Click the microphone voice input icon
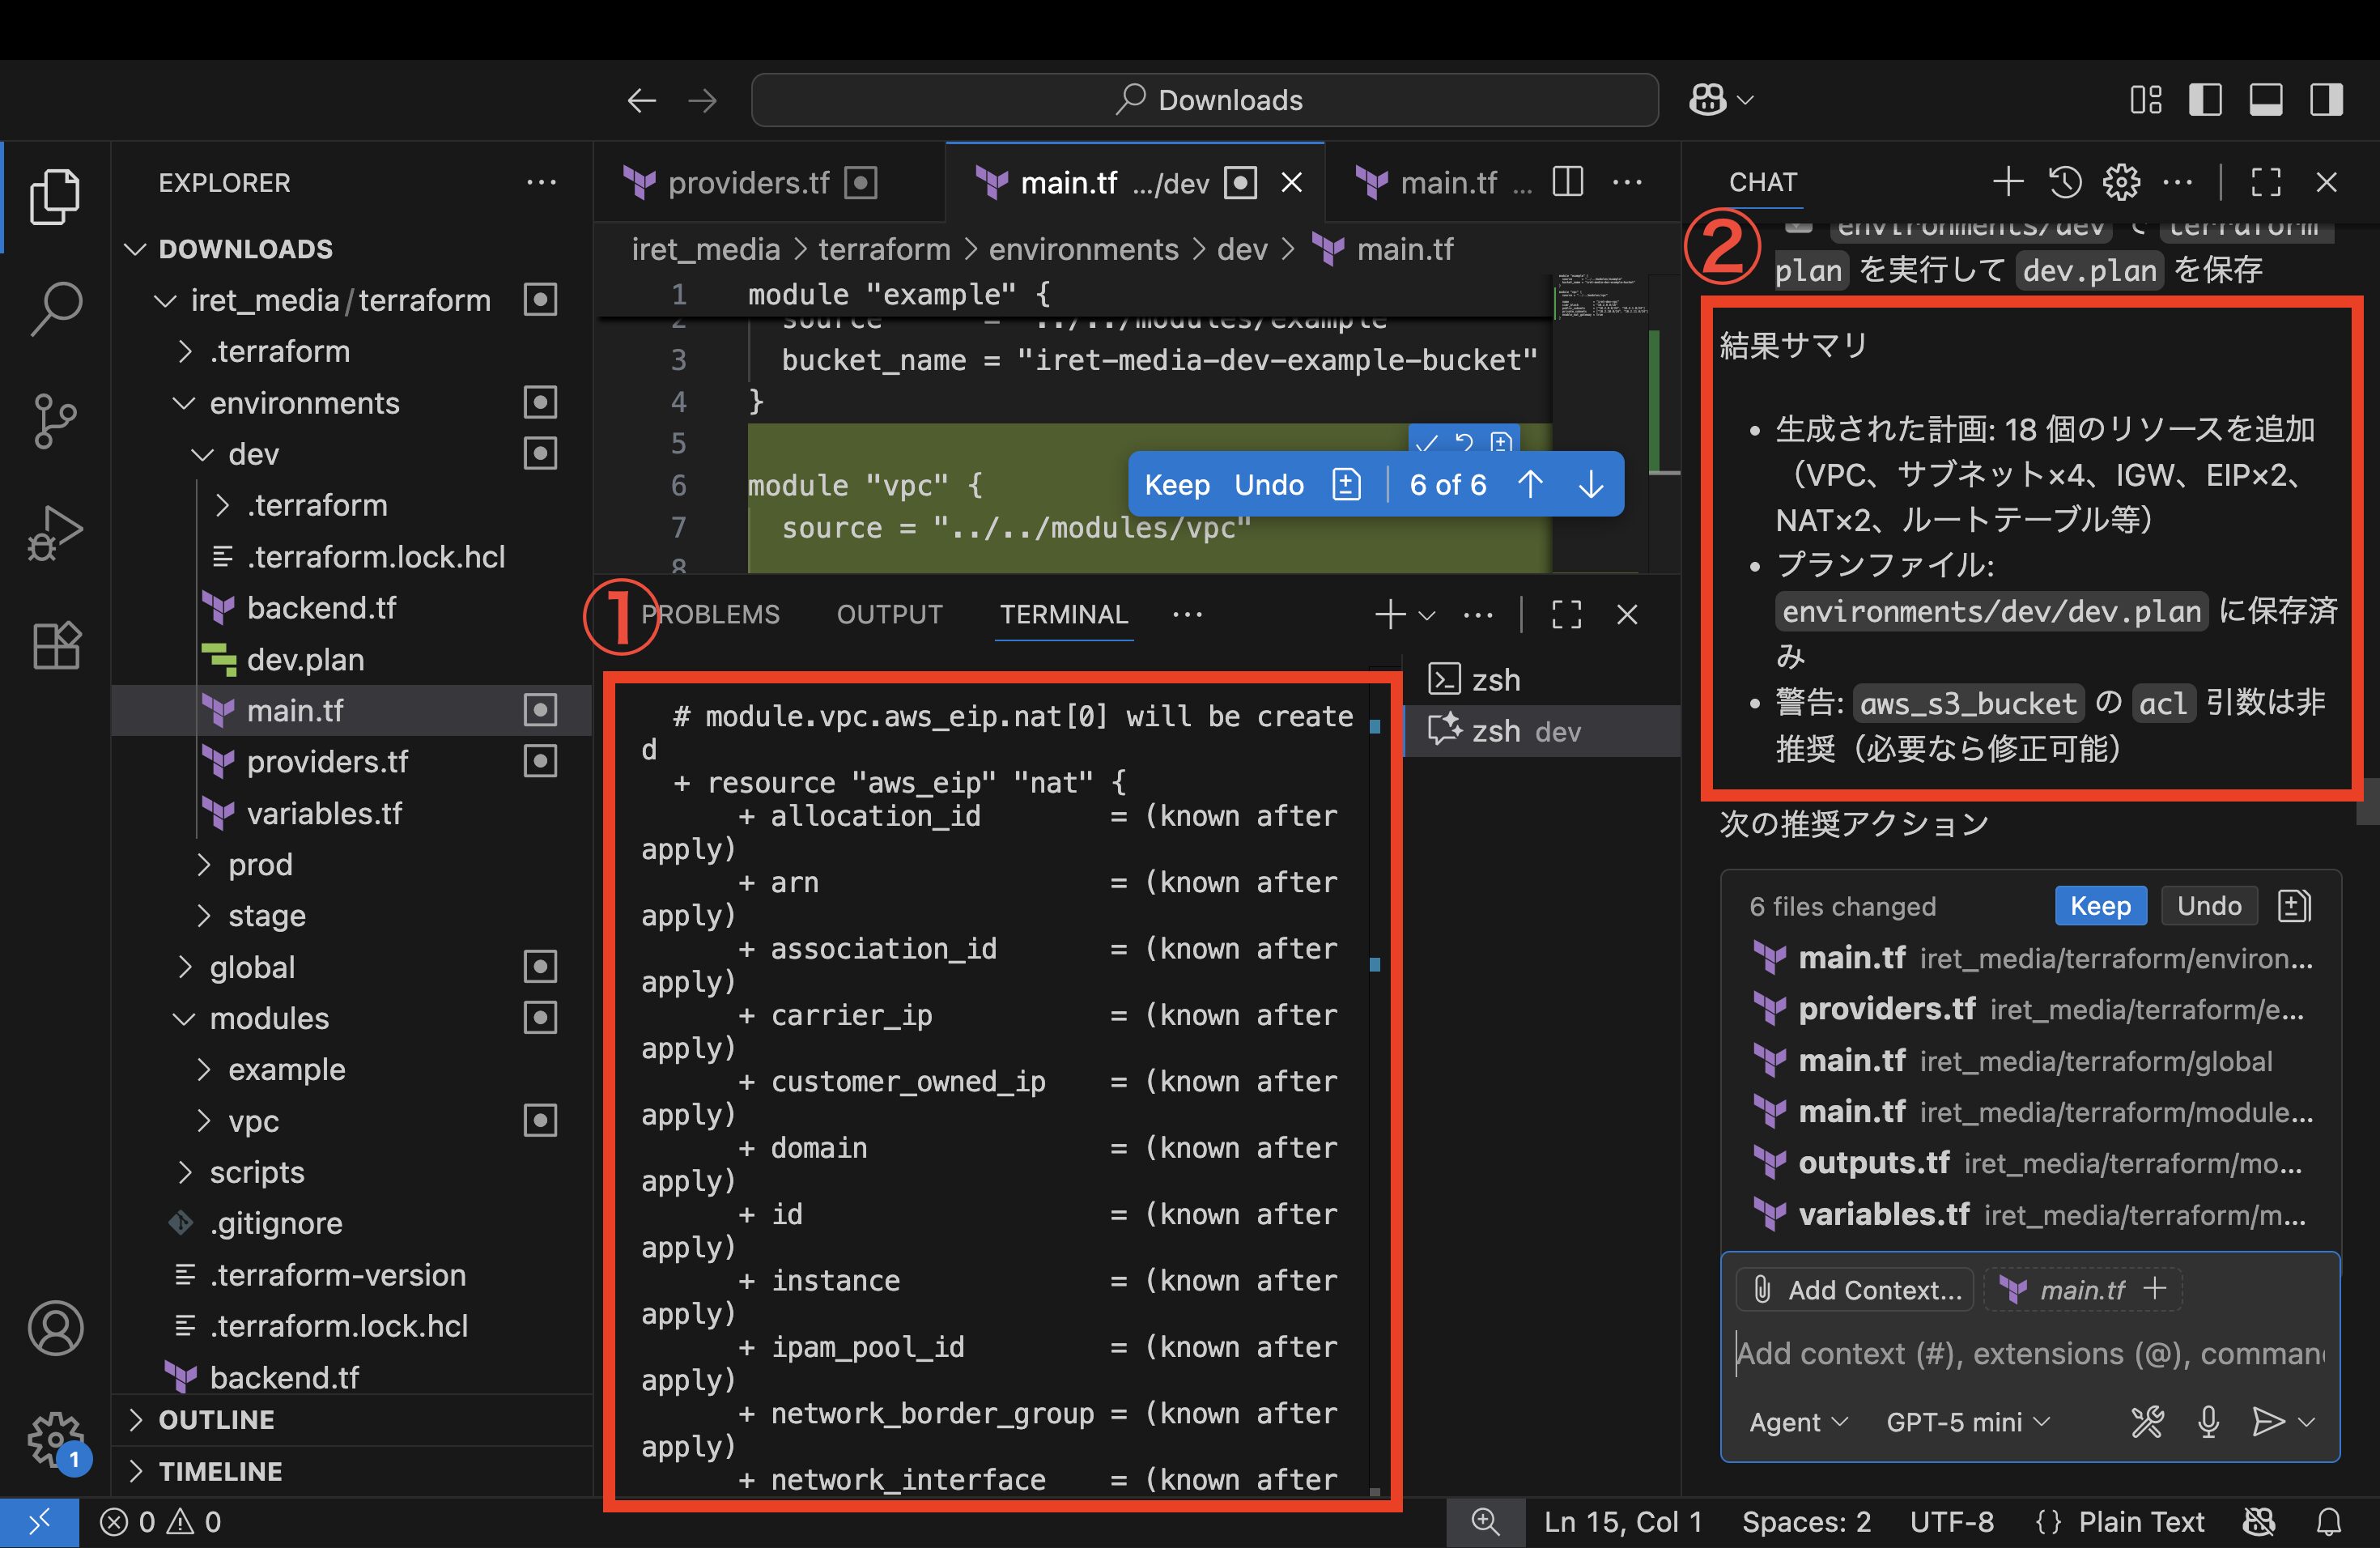Viewport: 2380px width, 1548px height. coord(2209,1421)
